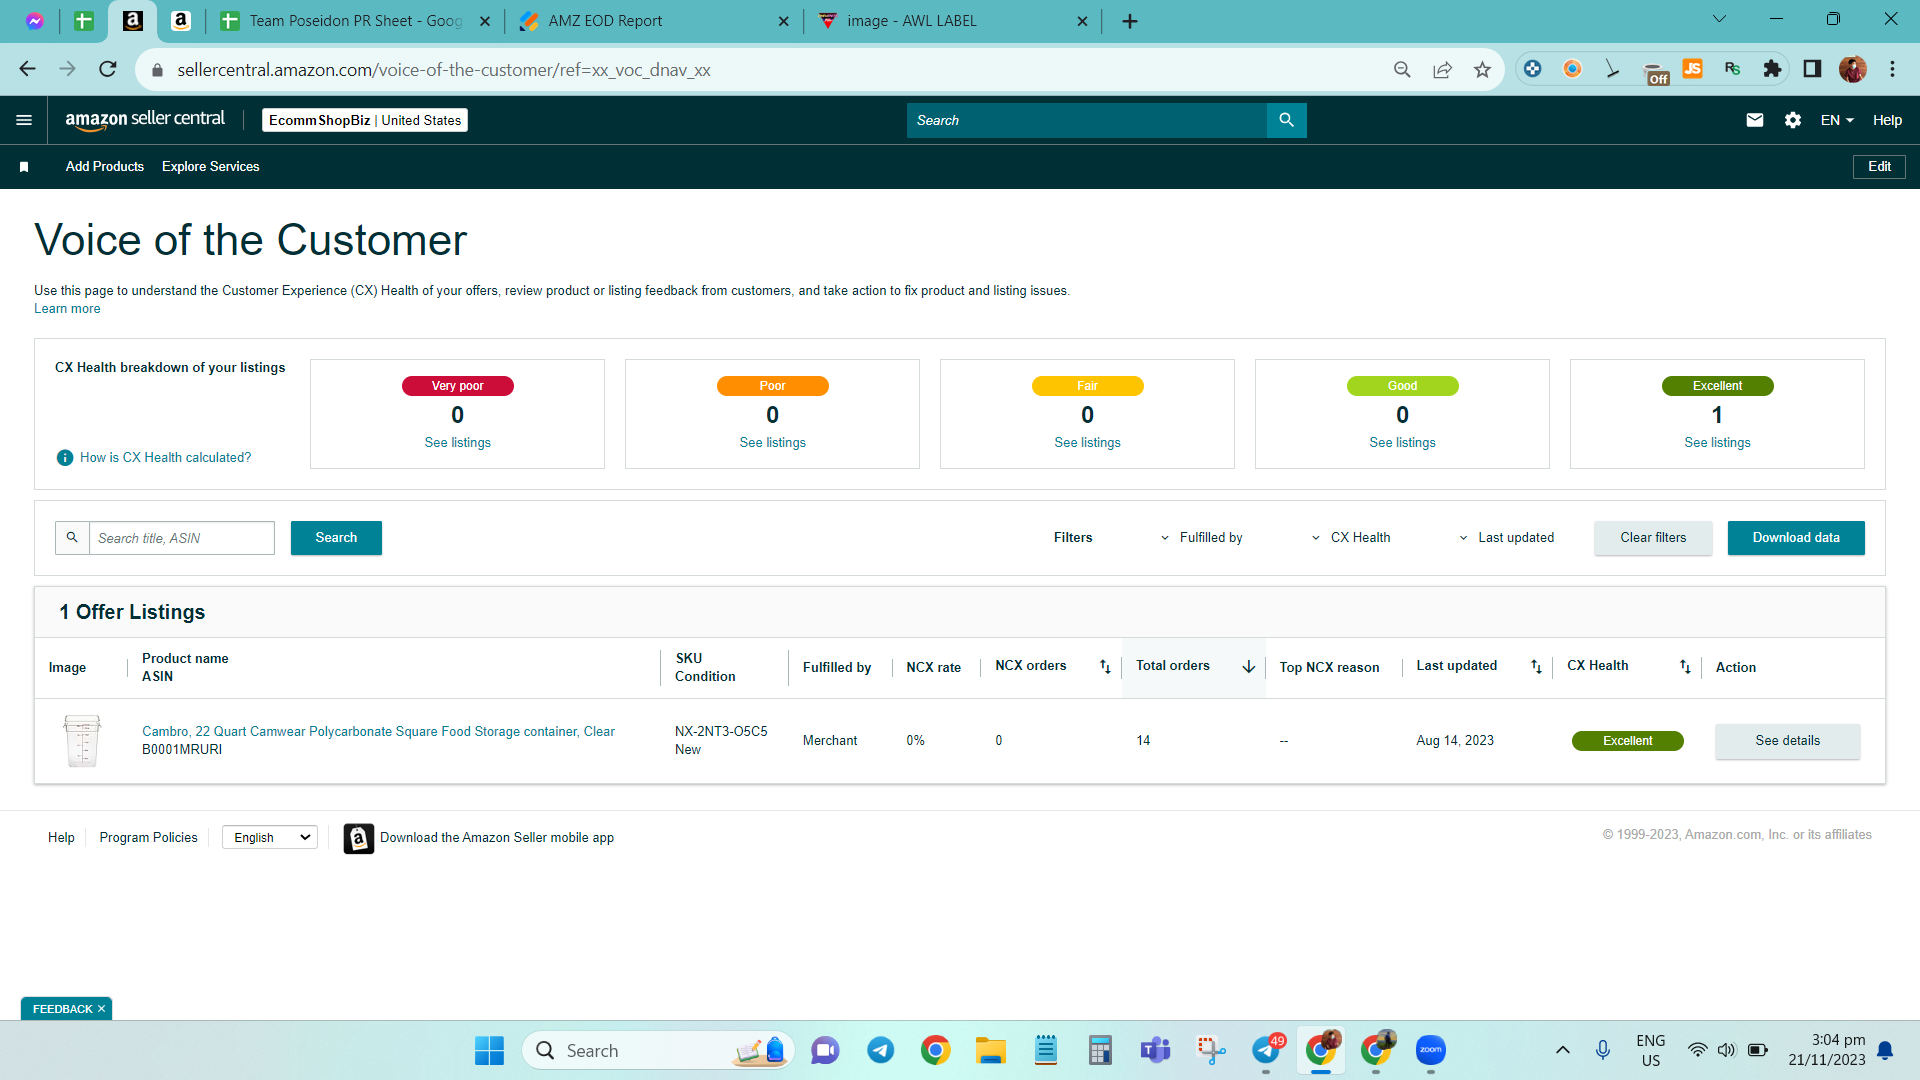Click the Excellent CX Health badge in listing row
This screenshot has height=1080, width=1920.
tap(1627, 741)
